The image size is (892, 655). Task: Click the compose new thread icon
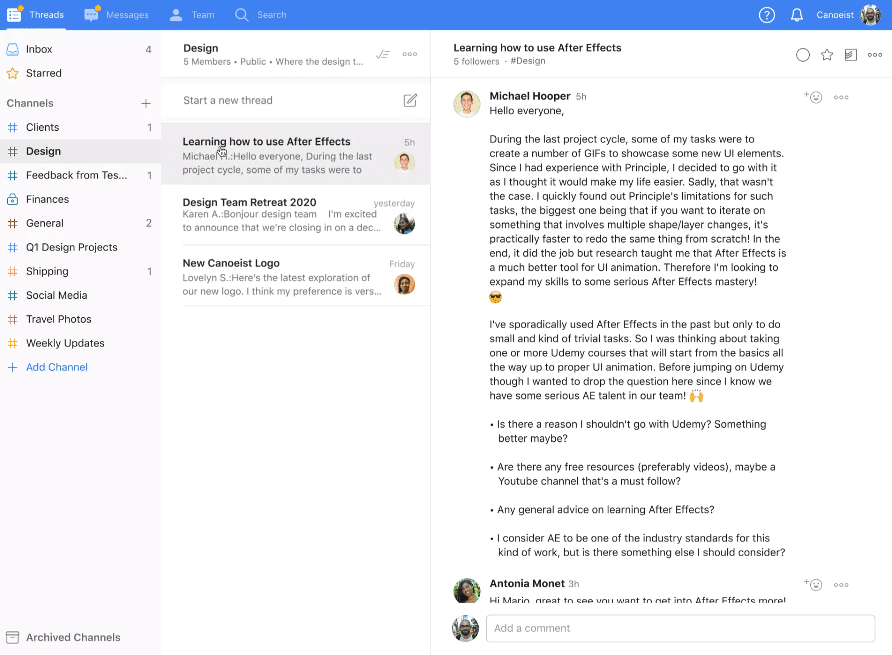tap(410, 100)
